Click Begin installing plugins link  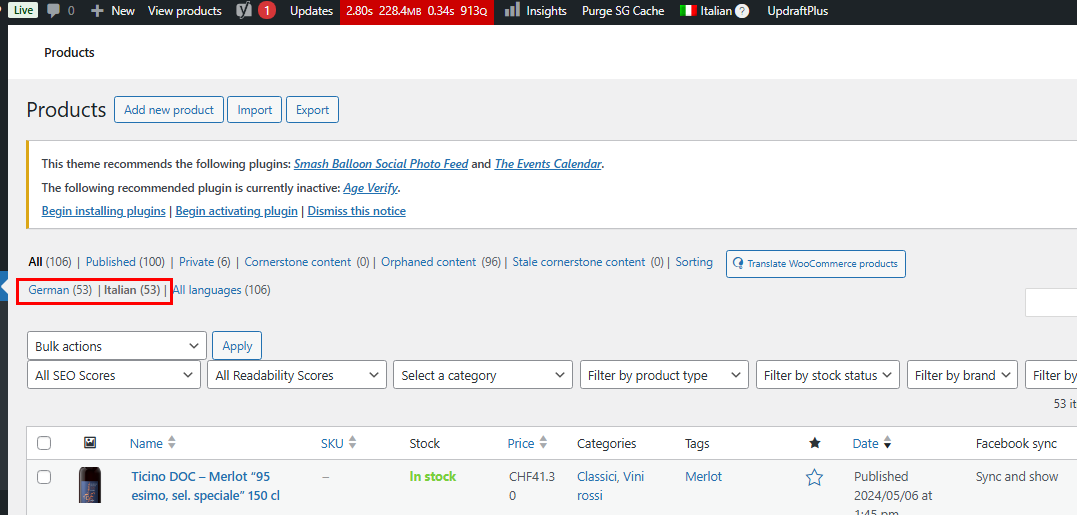click(104, 211)
